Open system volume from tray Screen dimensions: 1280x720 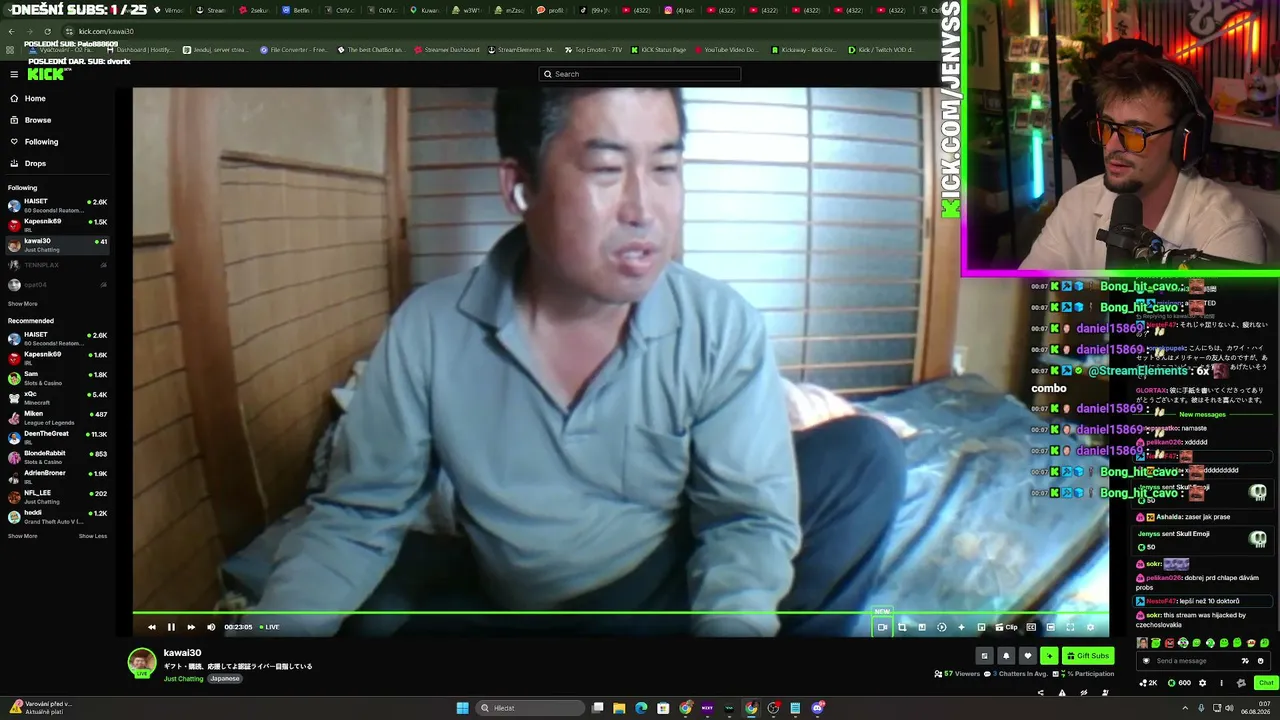(1229, 708)
